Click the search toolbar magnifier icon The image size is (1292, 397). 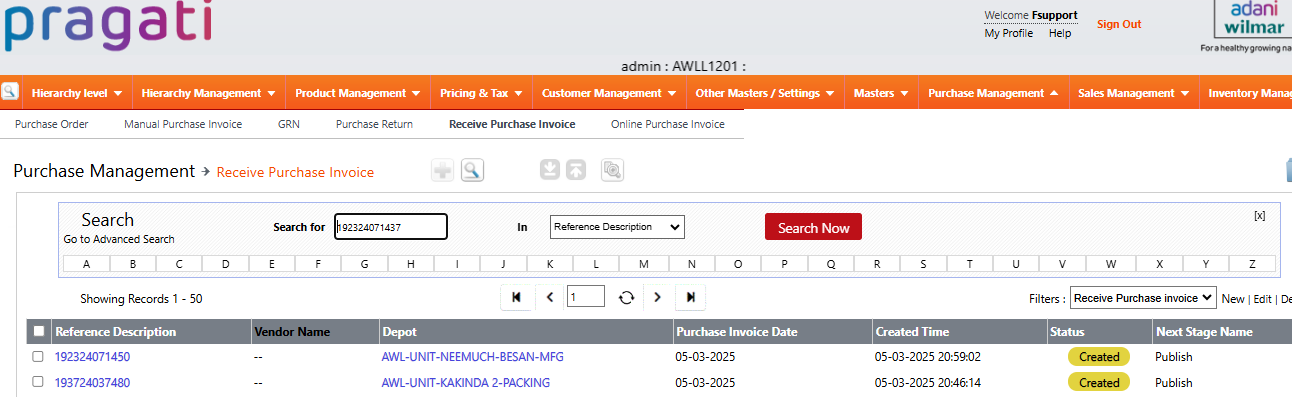pyautogui.click(x=472, y=170)
